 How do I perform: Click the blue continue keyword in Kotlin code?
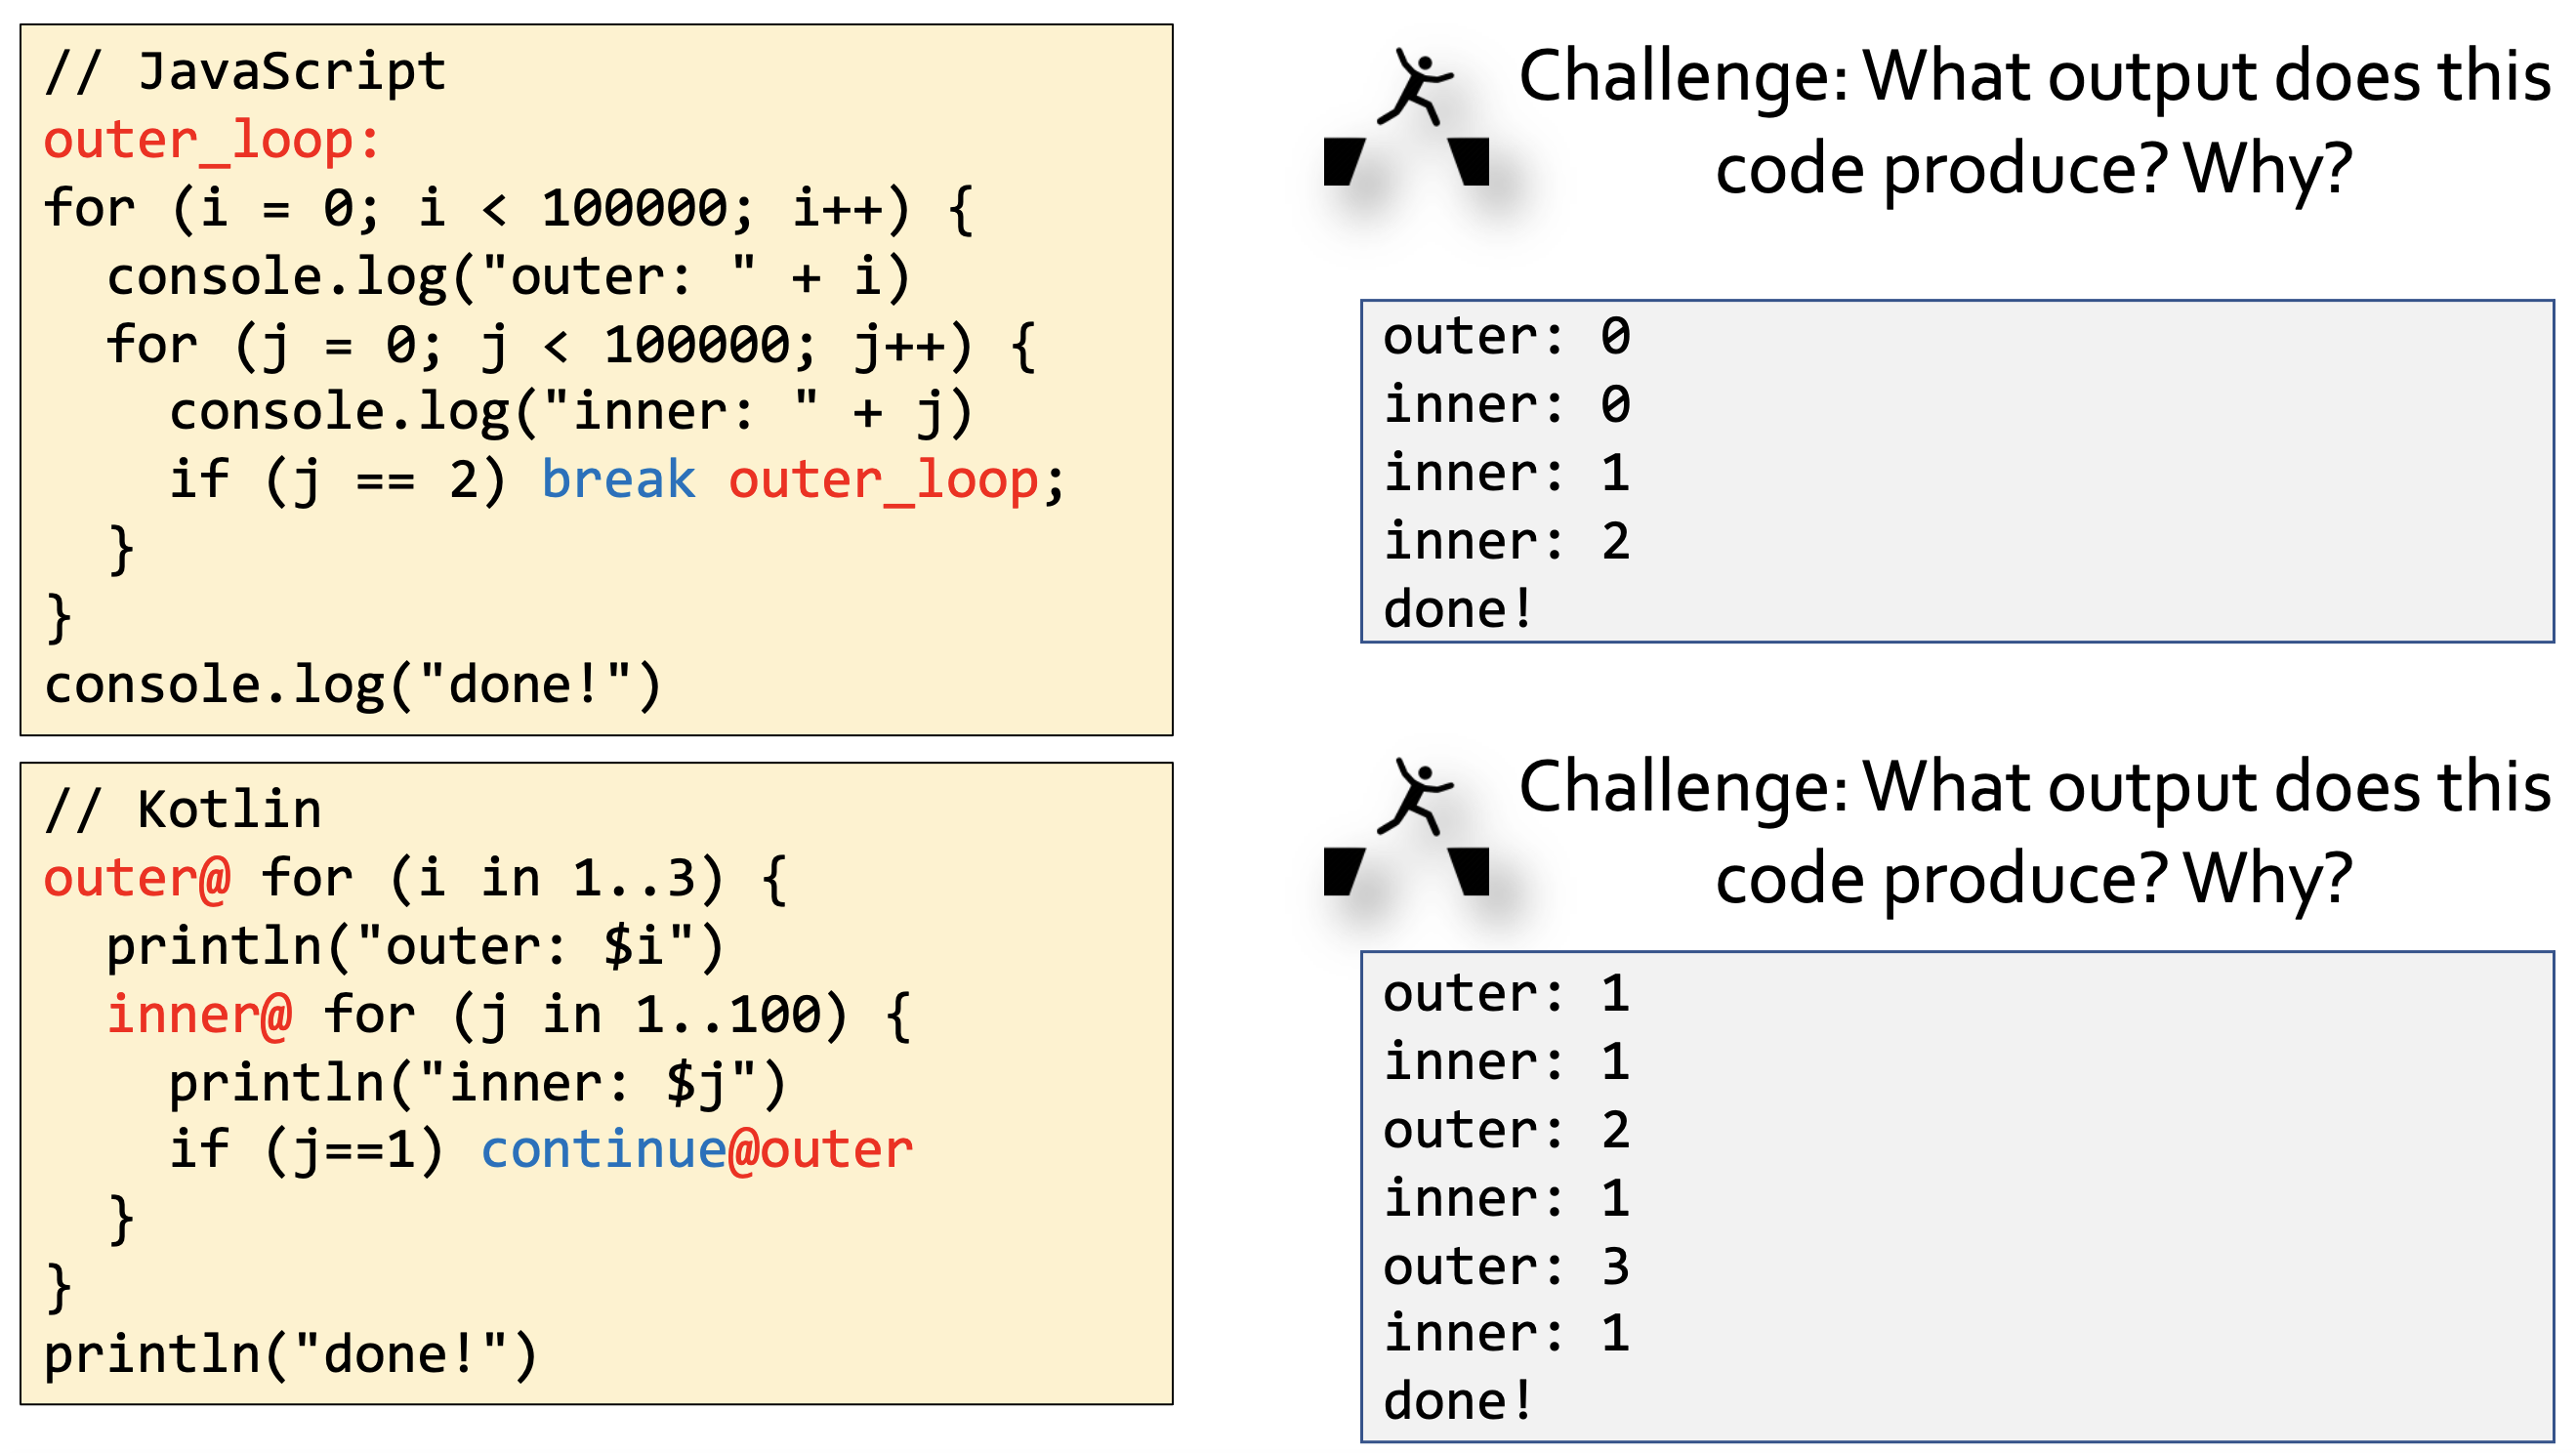point(603,1150)
